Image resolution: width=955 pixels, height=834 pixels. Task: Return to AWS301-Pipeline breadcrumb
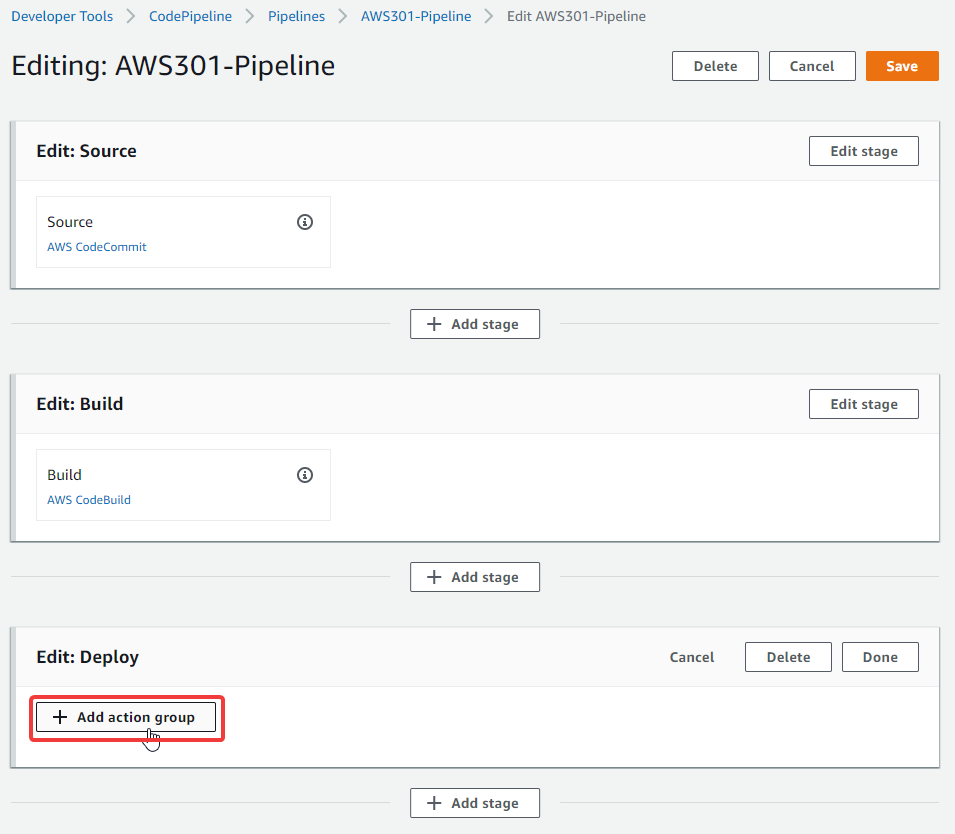click(x=416, y=16)
